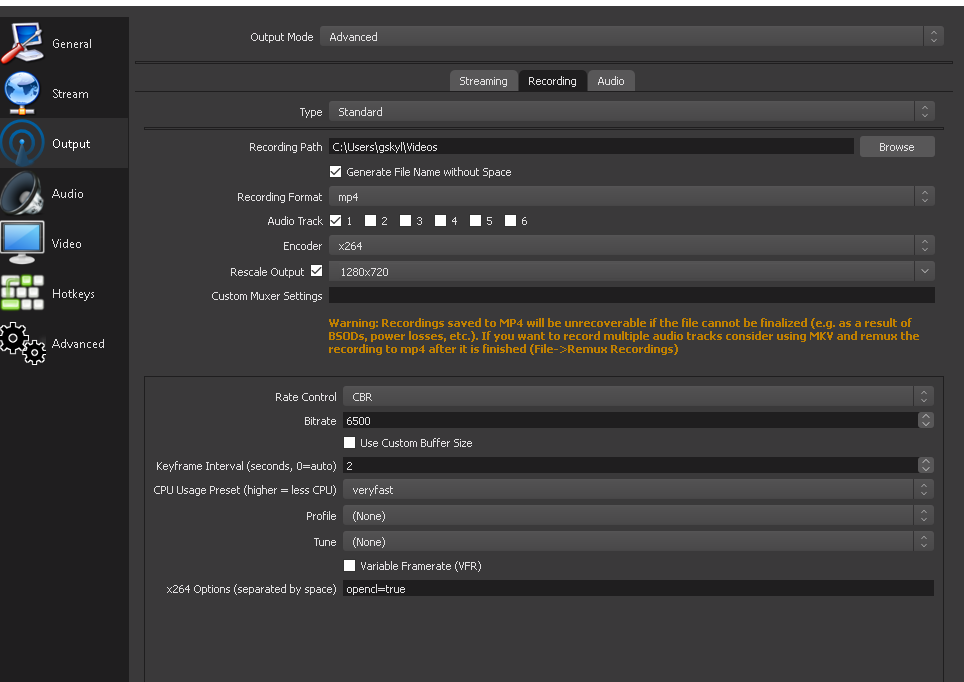Open the Output Mode dropdown
The image size is (964, 682).
click(631, 36)
